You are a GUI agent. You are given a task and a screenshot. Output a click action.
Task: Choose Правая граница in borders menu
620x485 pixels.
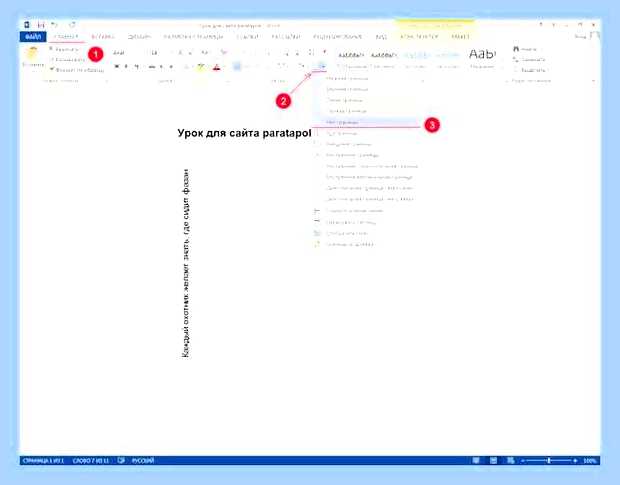[x=366, y=111]
